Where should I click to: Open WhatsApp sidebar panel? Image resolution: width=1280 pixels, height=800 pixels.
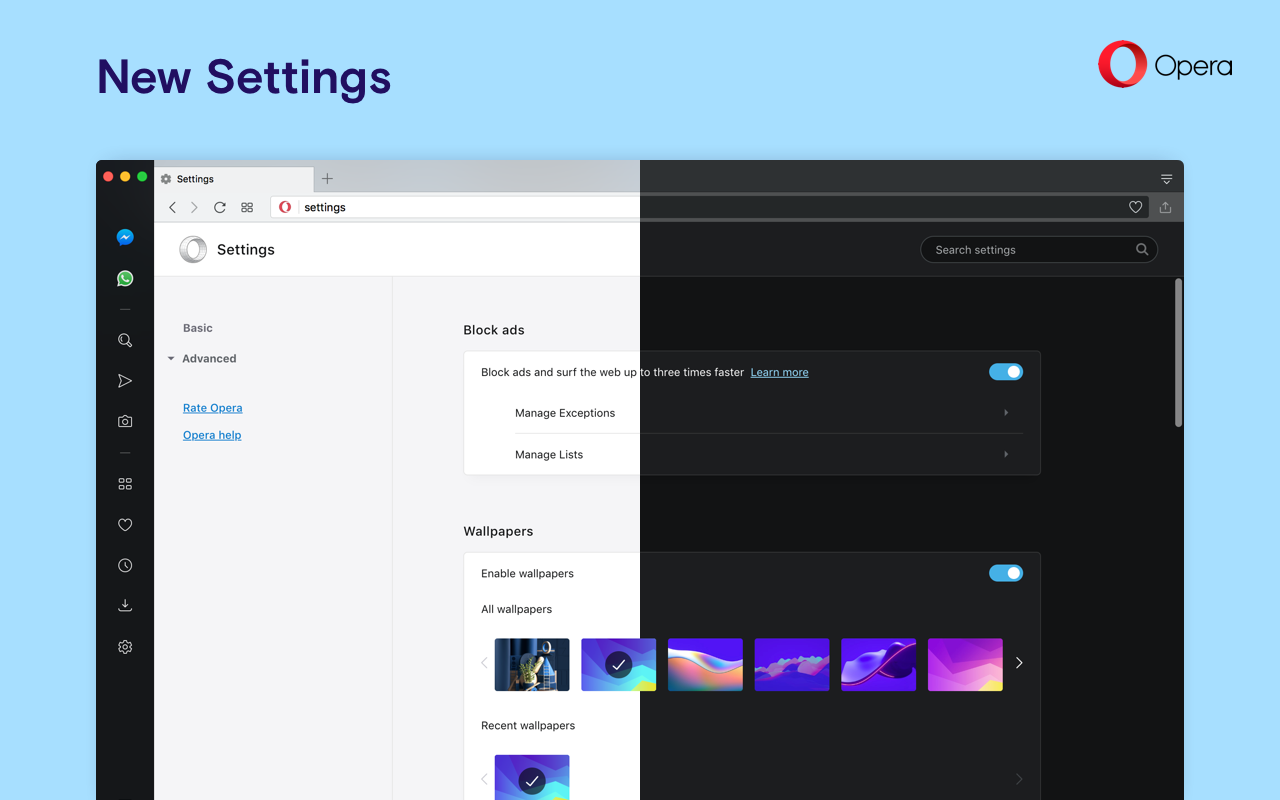(x=125, y=279)
